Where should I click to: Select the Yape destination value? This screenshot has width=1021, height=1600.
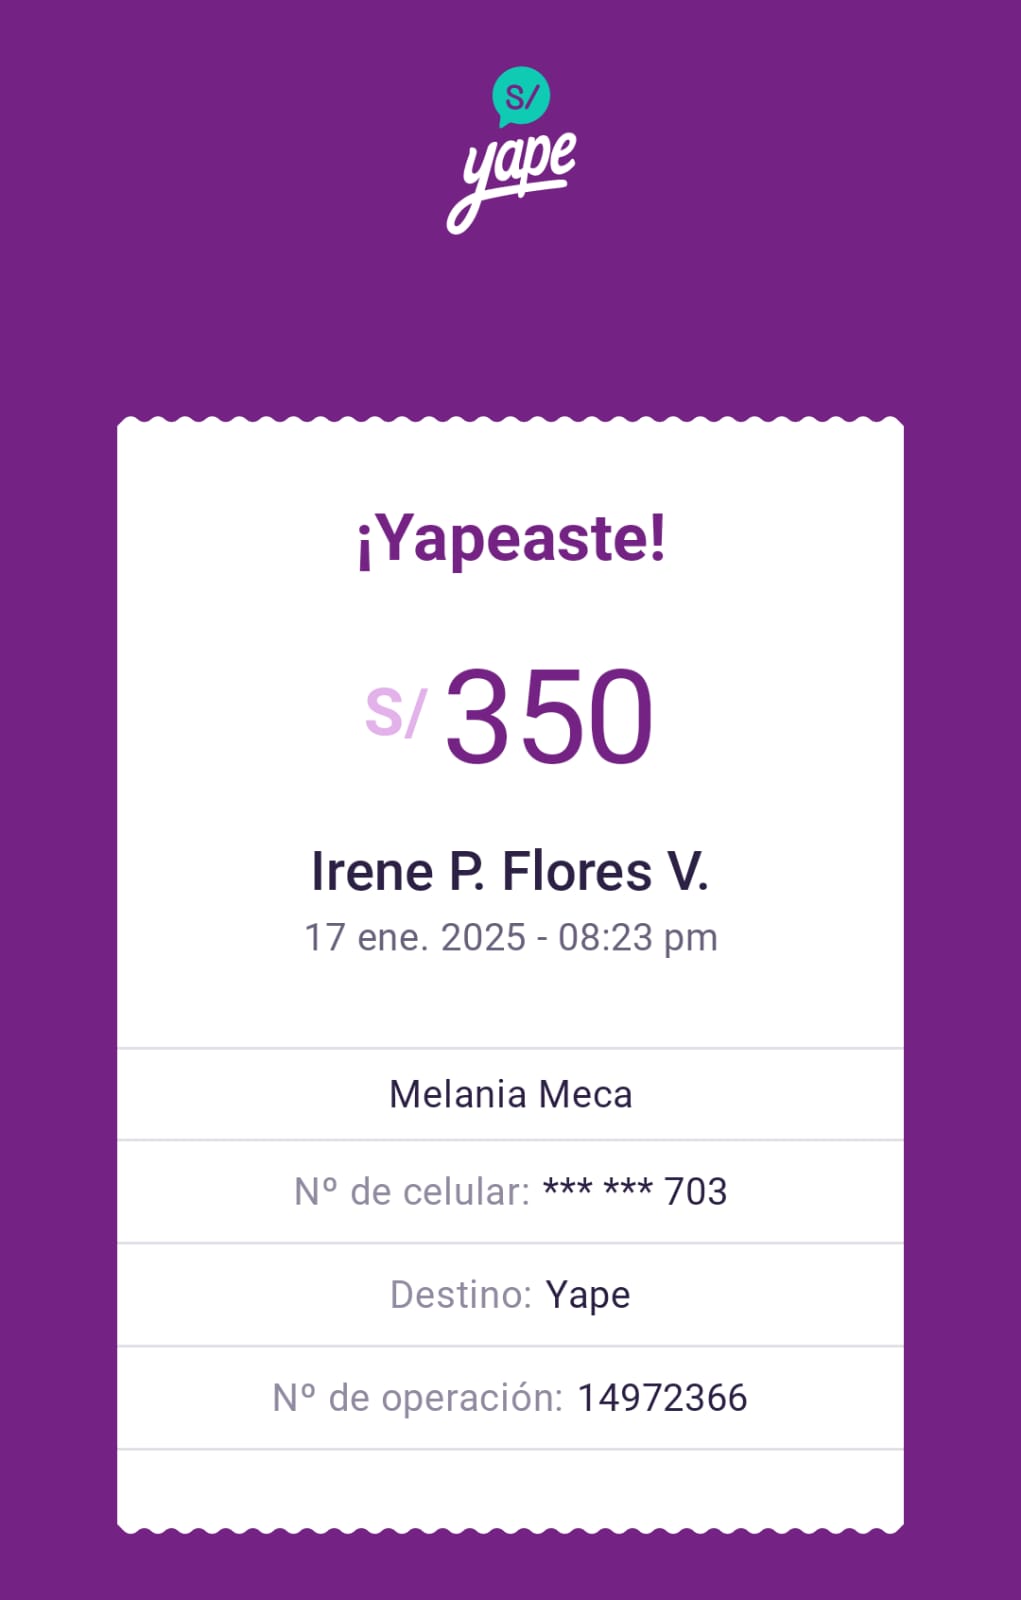pos(588,1295)
